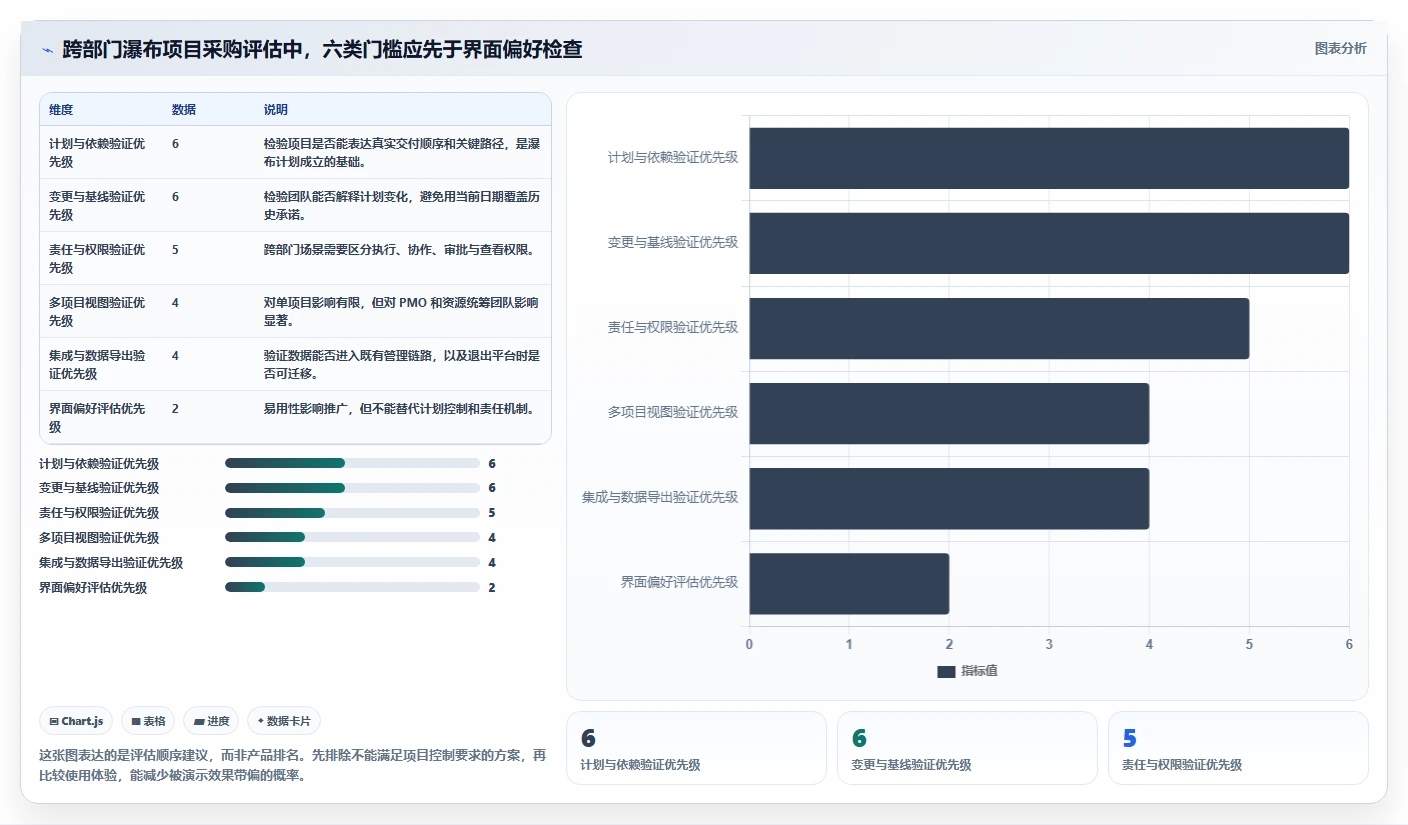Click the 表格 tag icon
Viewport: 1408px width, 825px height.
(136, 721)
